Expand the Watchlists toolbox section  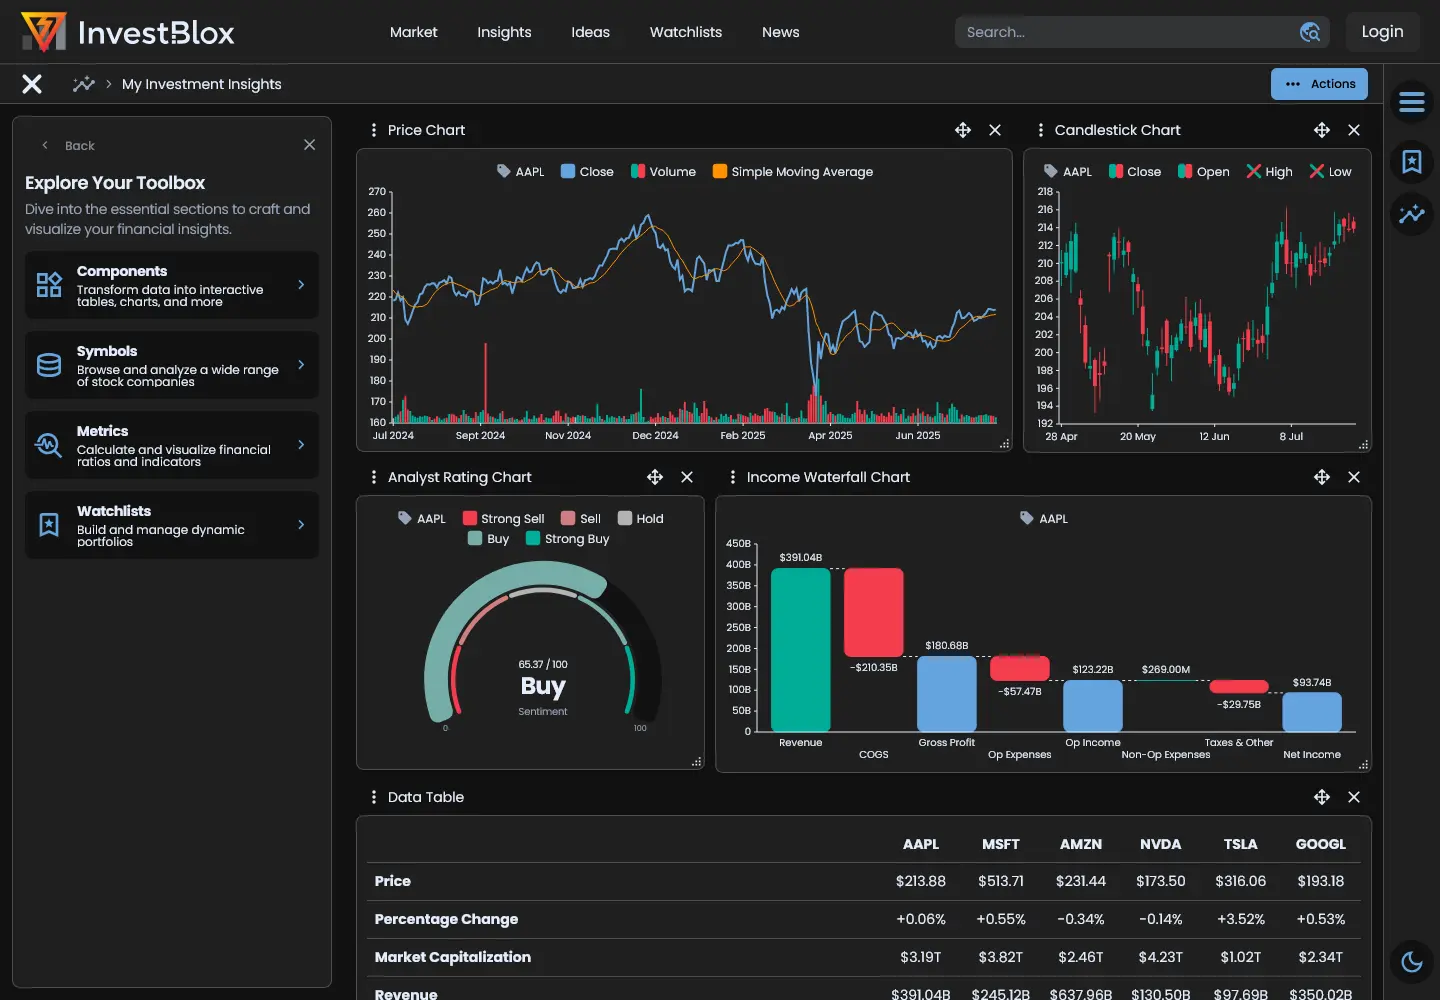click(172, 525)
